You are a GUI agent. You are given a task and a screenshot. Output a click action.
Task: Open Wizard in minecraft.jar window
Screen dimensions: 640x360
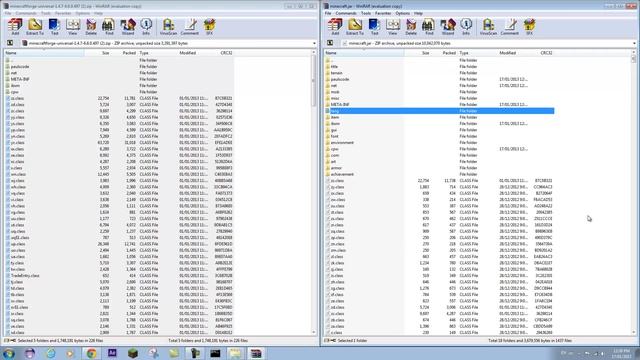coord(448,27)
